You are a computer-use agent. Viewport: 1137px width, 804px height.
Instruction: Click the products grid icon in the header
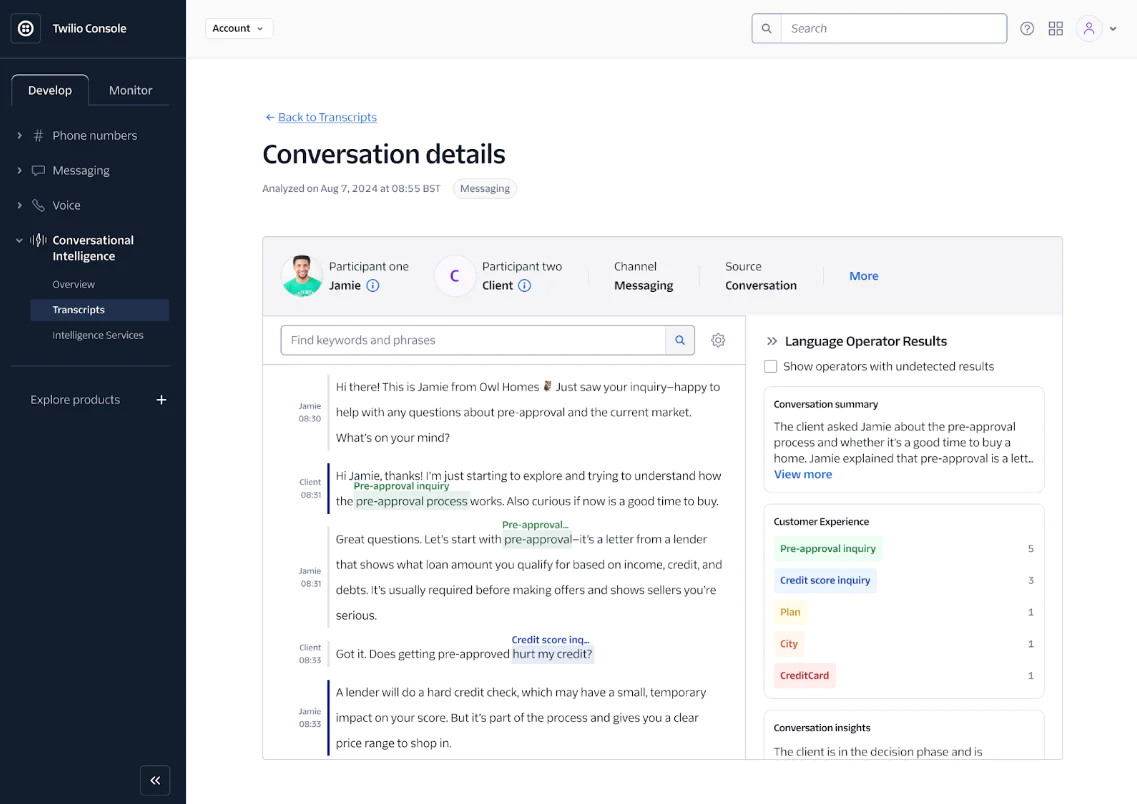1056,28
